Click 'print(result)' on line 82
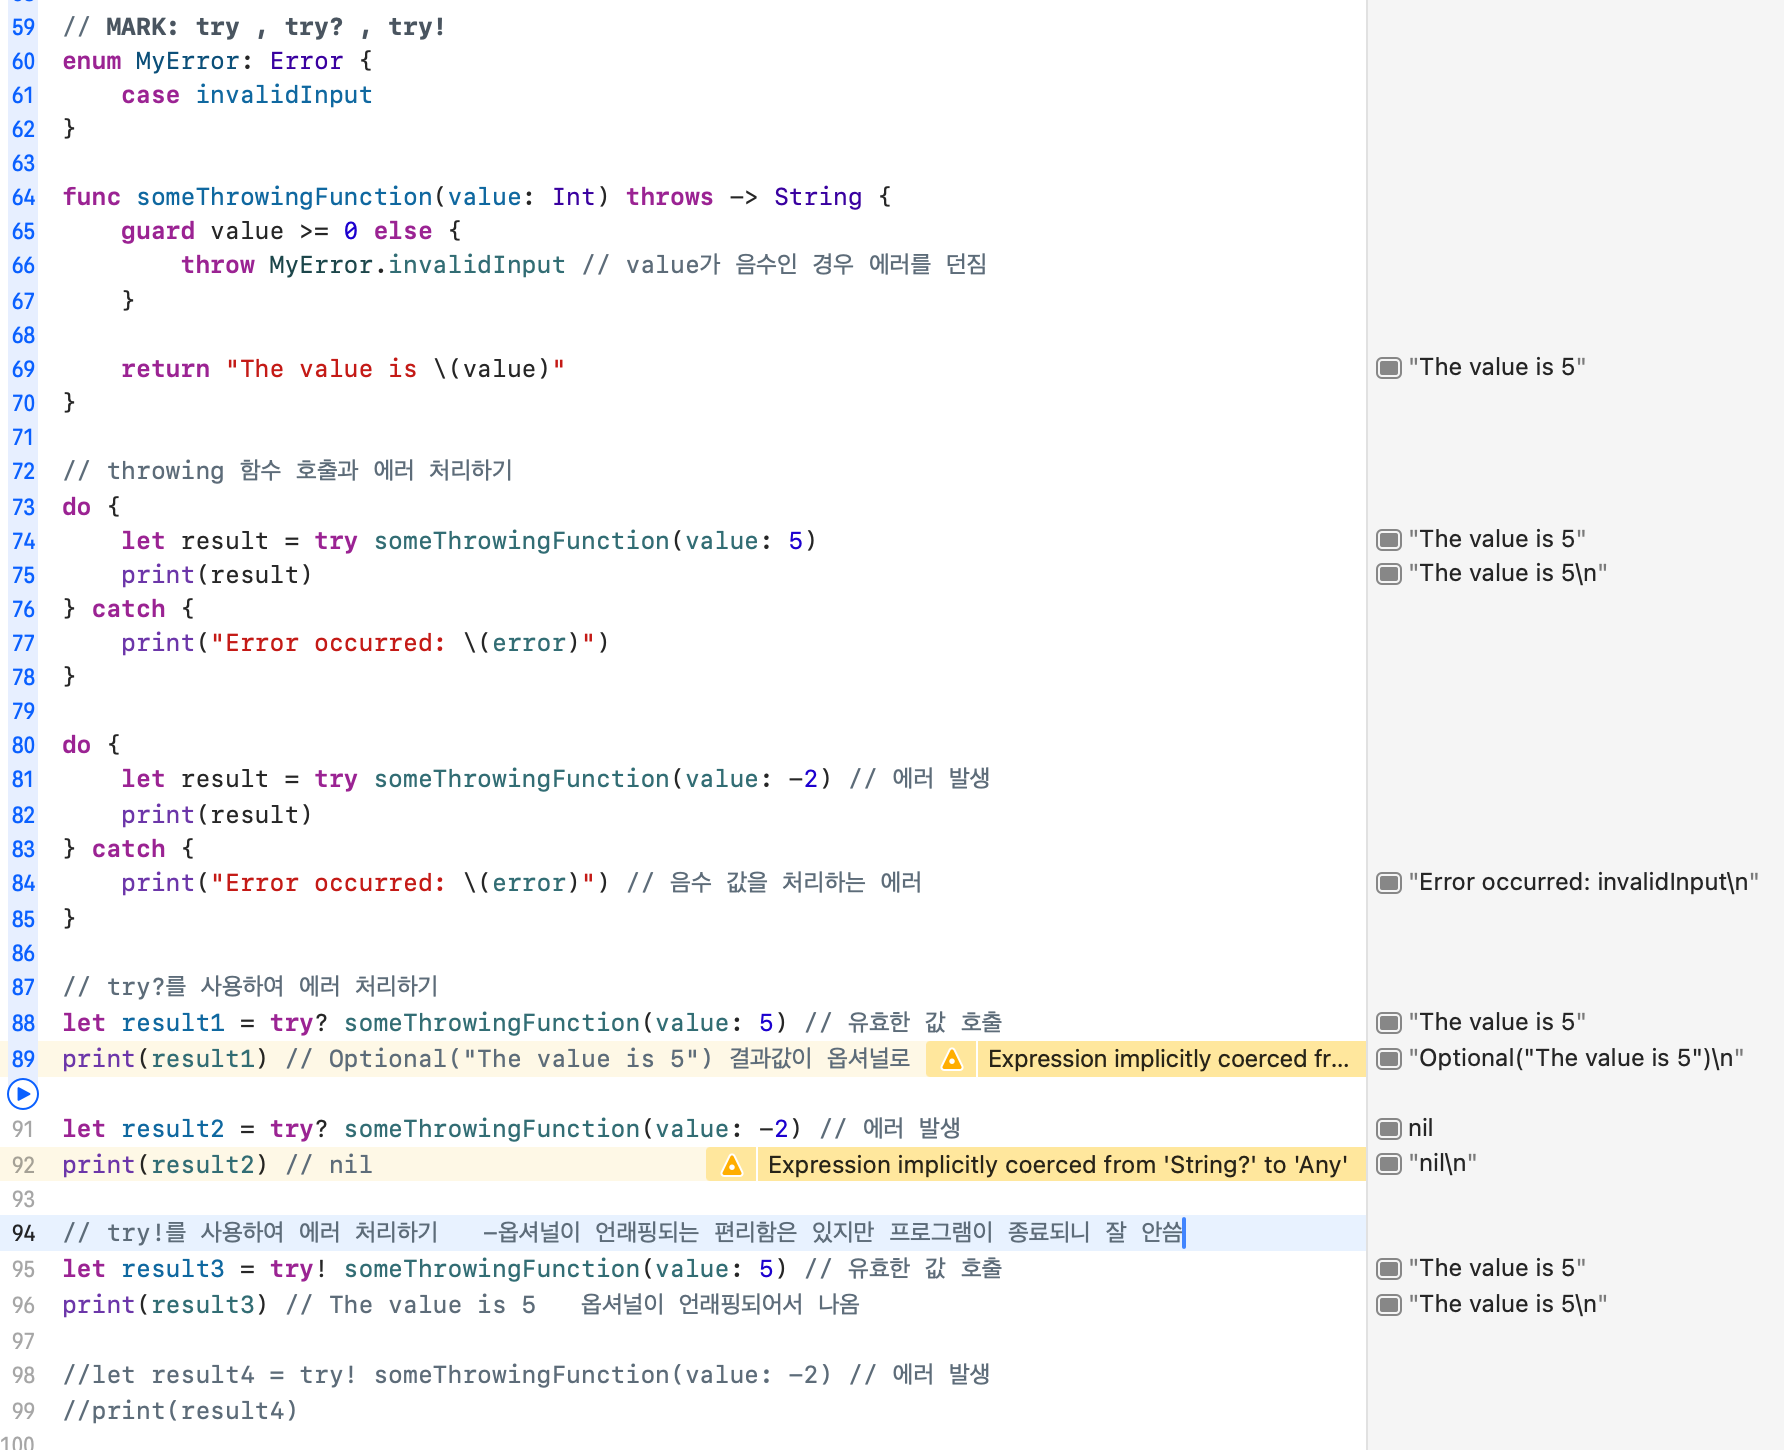 (217, 815)
